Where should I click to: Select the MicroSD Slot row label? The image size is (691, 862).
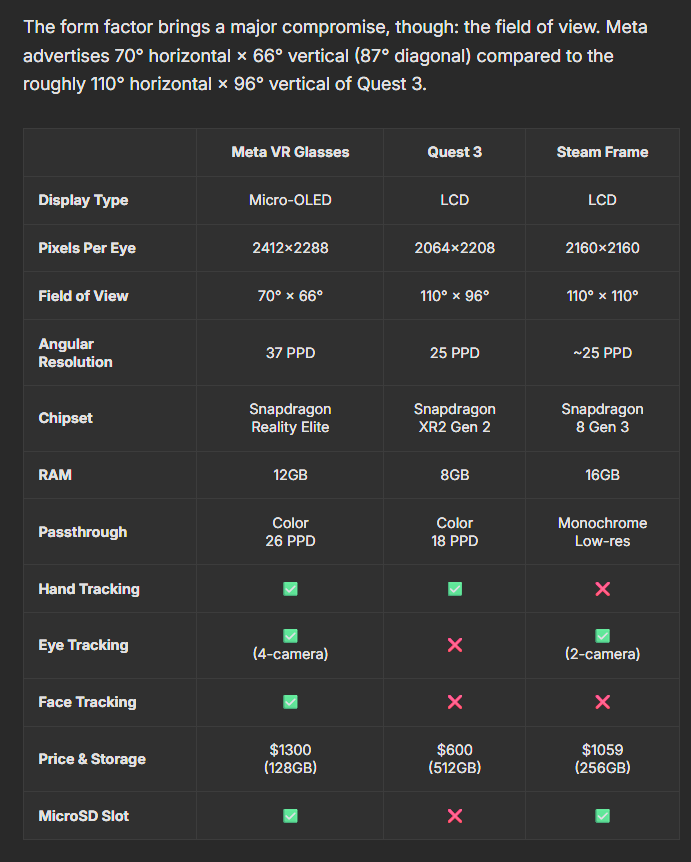[x=84, y=816]
